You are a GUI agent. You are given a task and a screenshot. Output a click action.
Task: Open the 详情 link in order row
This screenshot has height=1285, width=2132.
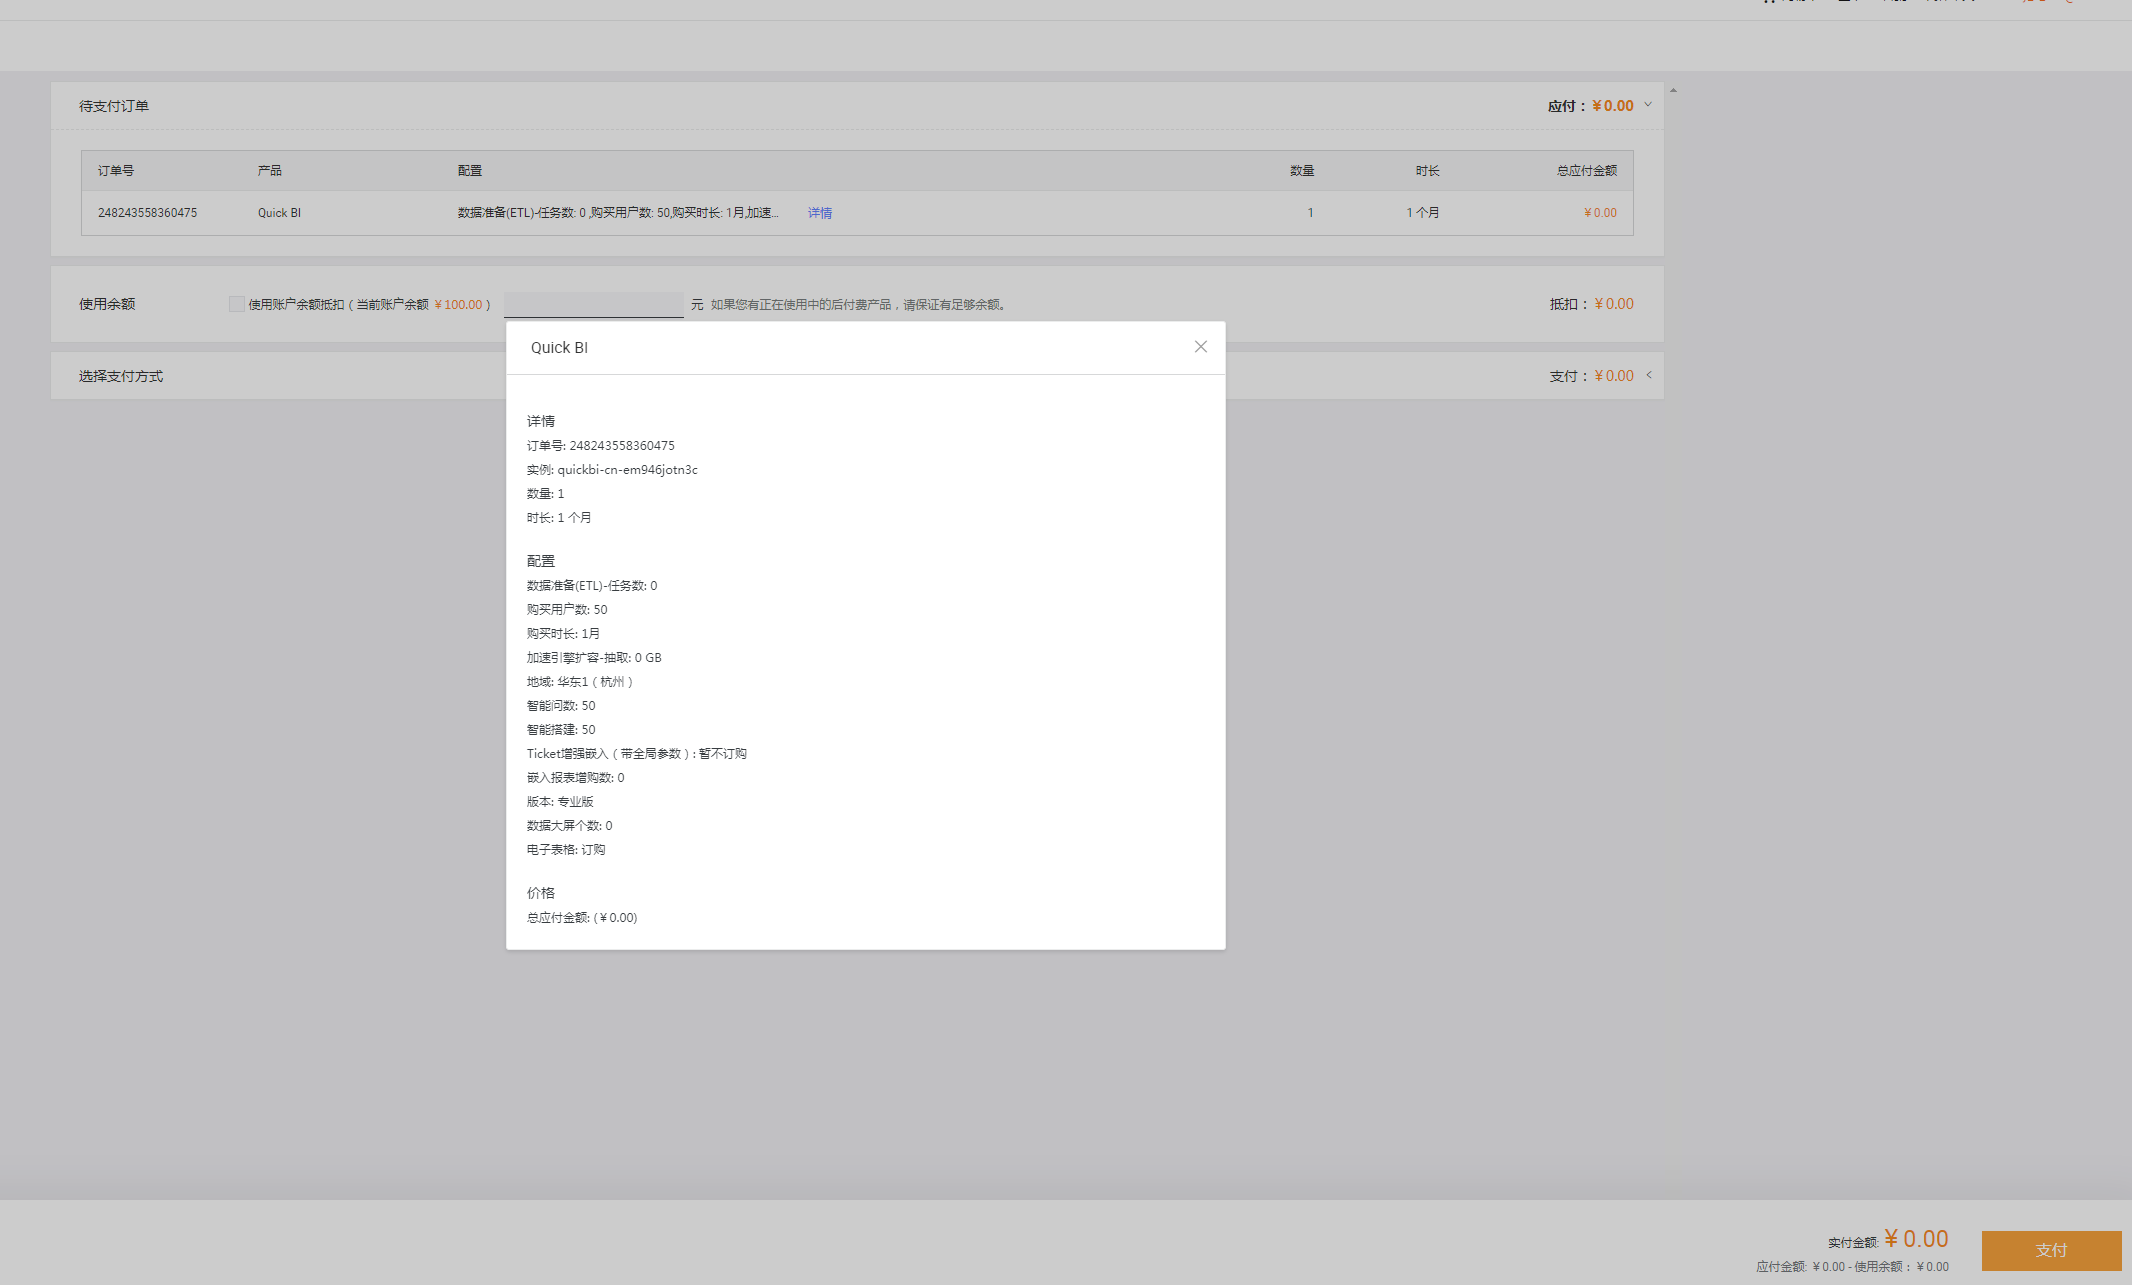tap(819, 213)
